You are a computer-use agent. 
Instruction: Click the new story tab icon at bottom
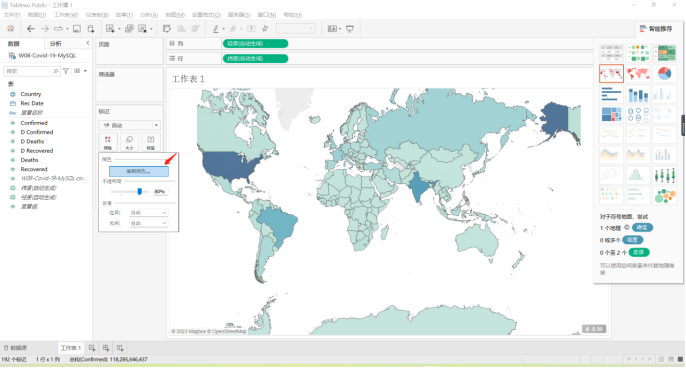[x=120, y=348]
